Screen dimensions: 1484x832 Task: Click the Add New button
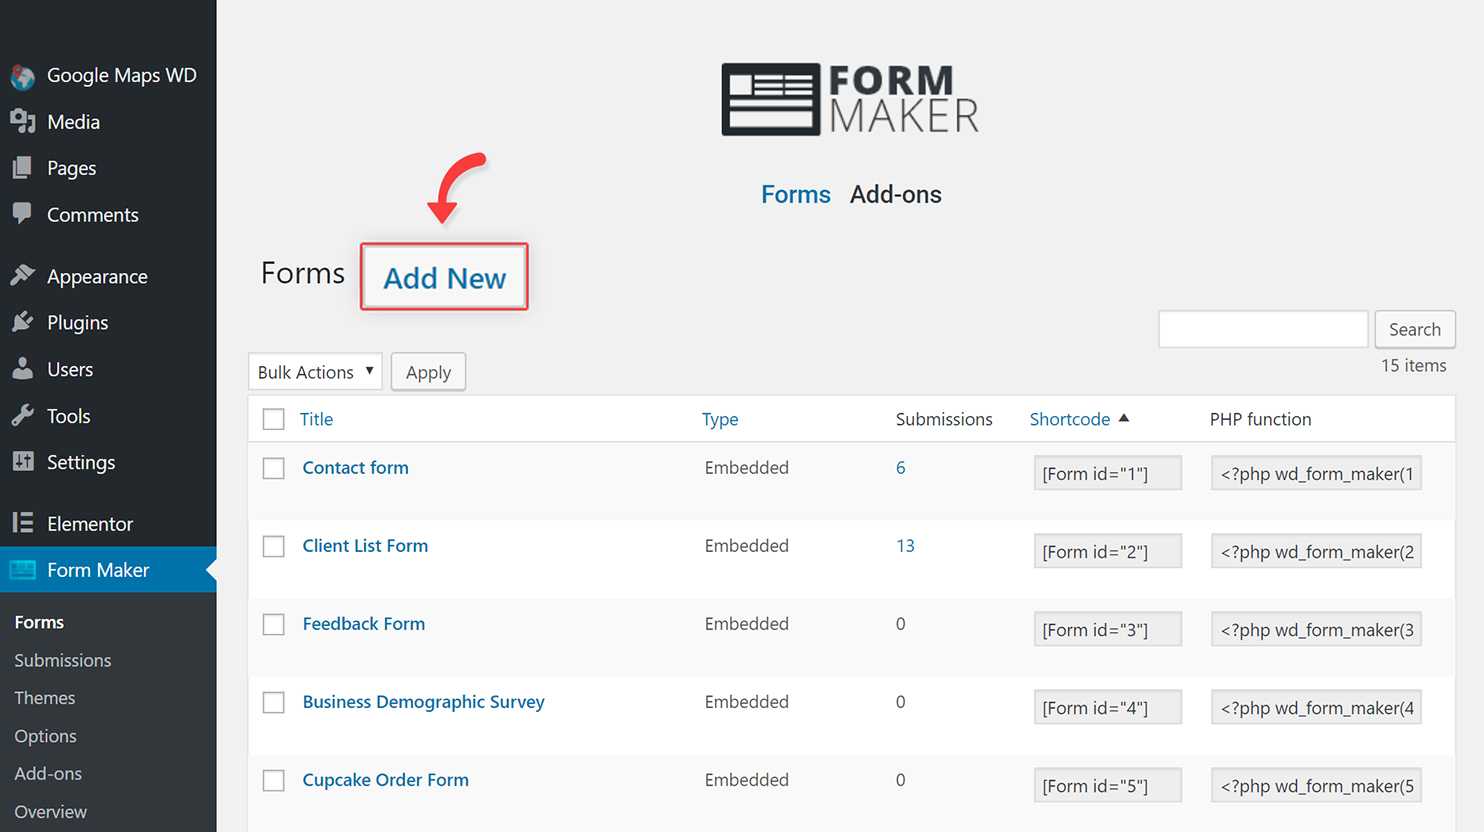(x=444, y=277)
